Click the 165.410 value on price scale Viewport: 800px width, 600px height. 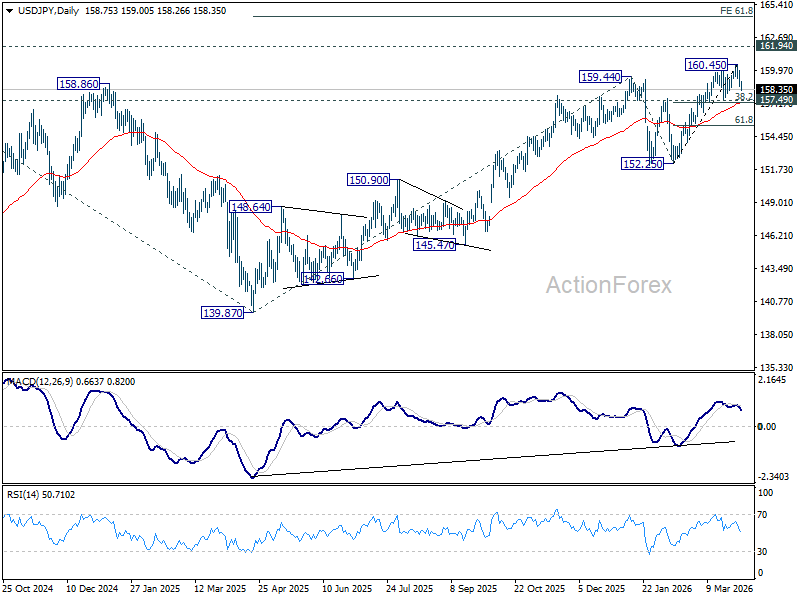(777, 5)
